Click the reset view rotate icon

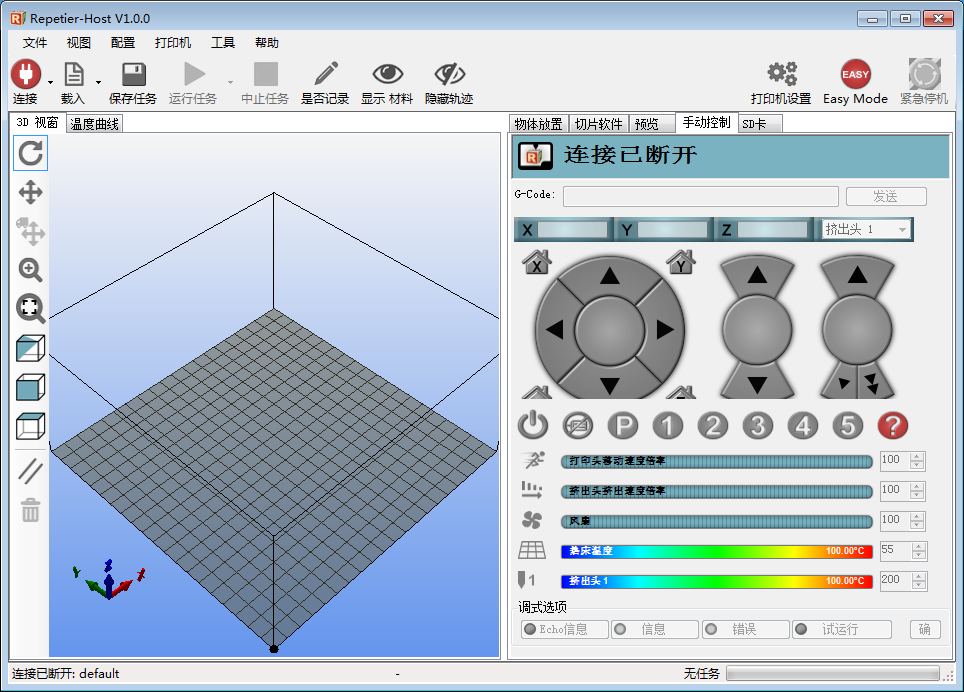(x=30, y=153)
